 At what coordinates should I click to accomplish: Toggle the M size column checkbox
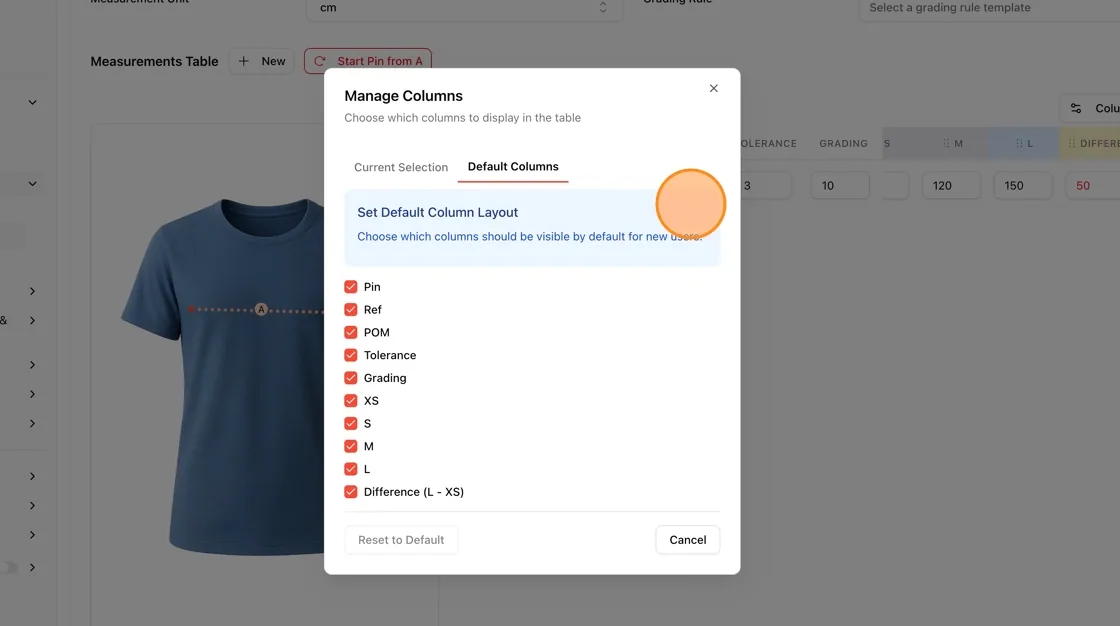(x=351, y=447)
